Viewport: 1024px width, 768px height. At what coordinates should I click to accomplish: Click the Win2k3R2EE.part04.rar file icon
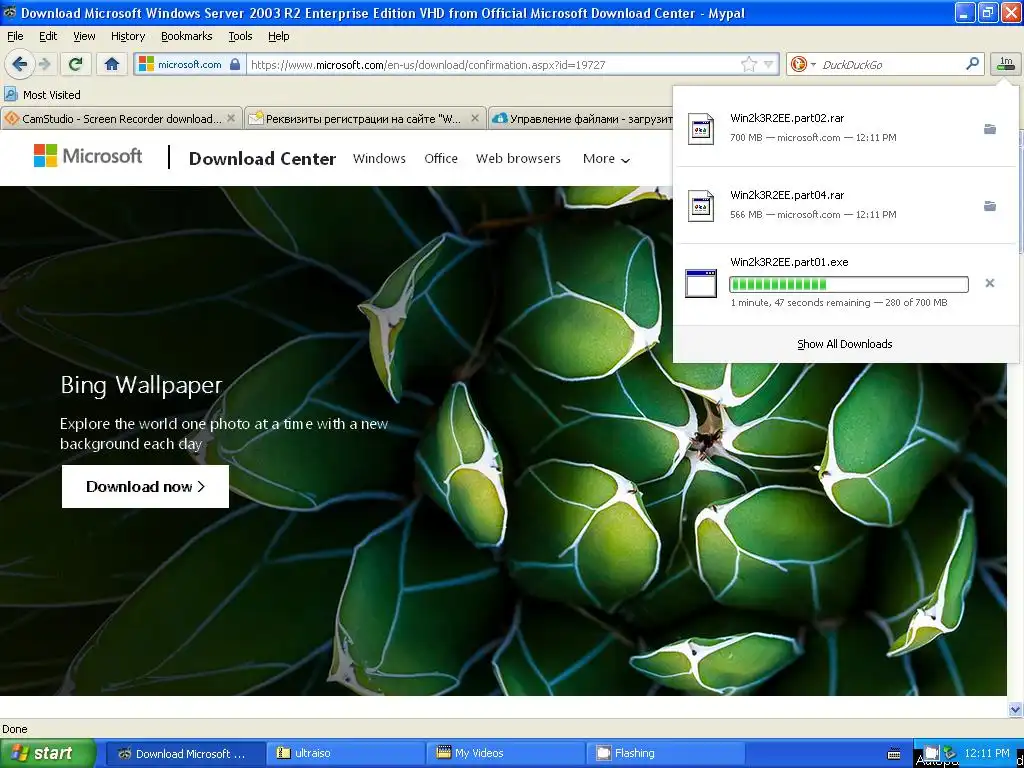pyautogui.click(x=701, y=206)
